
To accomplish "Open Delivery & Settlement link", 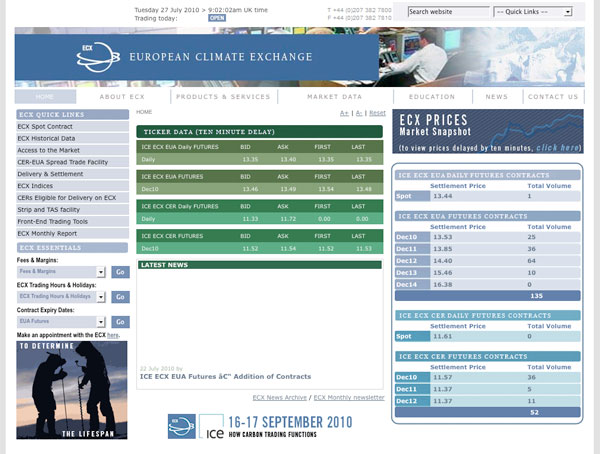I will (72, 174).
